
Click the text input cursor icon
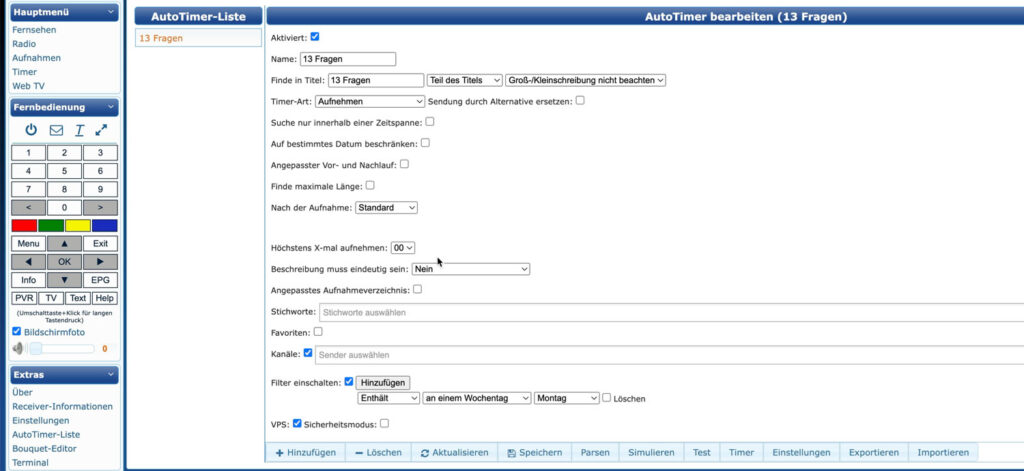click(x=79, y=130)
